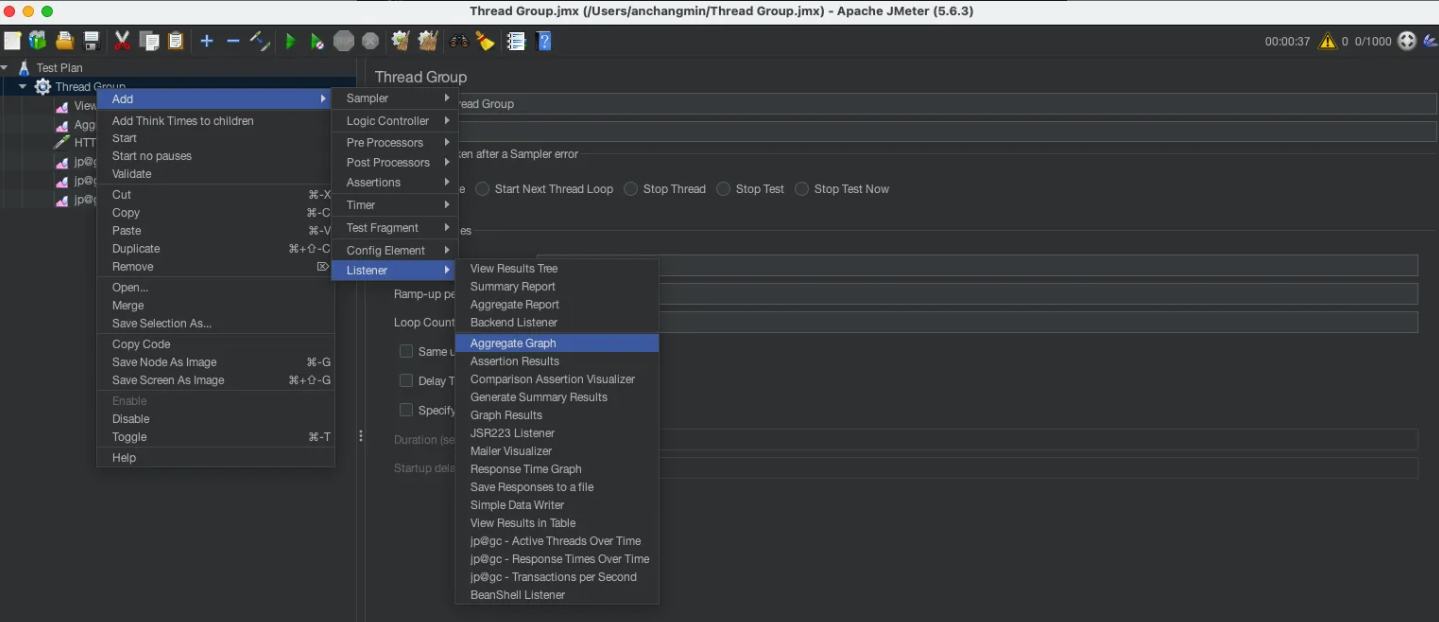The height and width of the screenshot is (622, 1439).
Task: Expand the Post Processors submenu
Action: click(395, 163)
